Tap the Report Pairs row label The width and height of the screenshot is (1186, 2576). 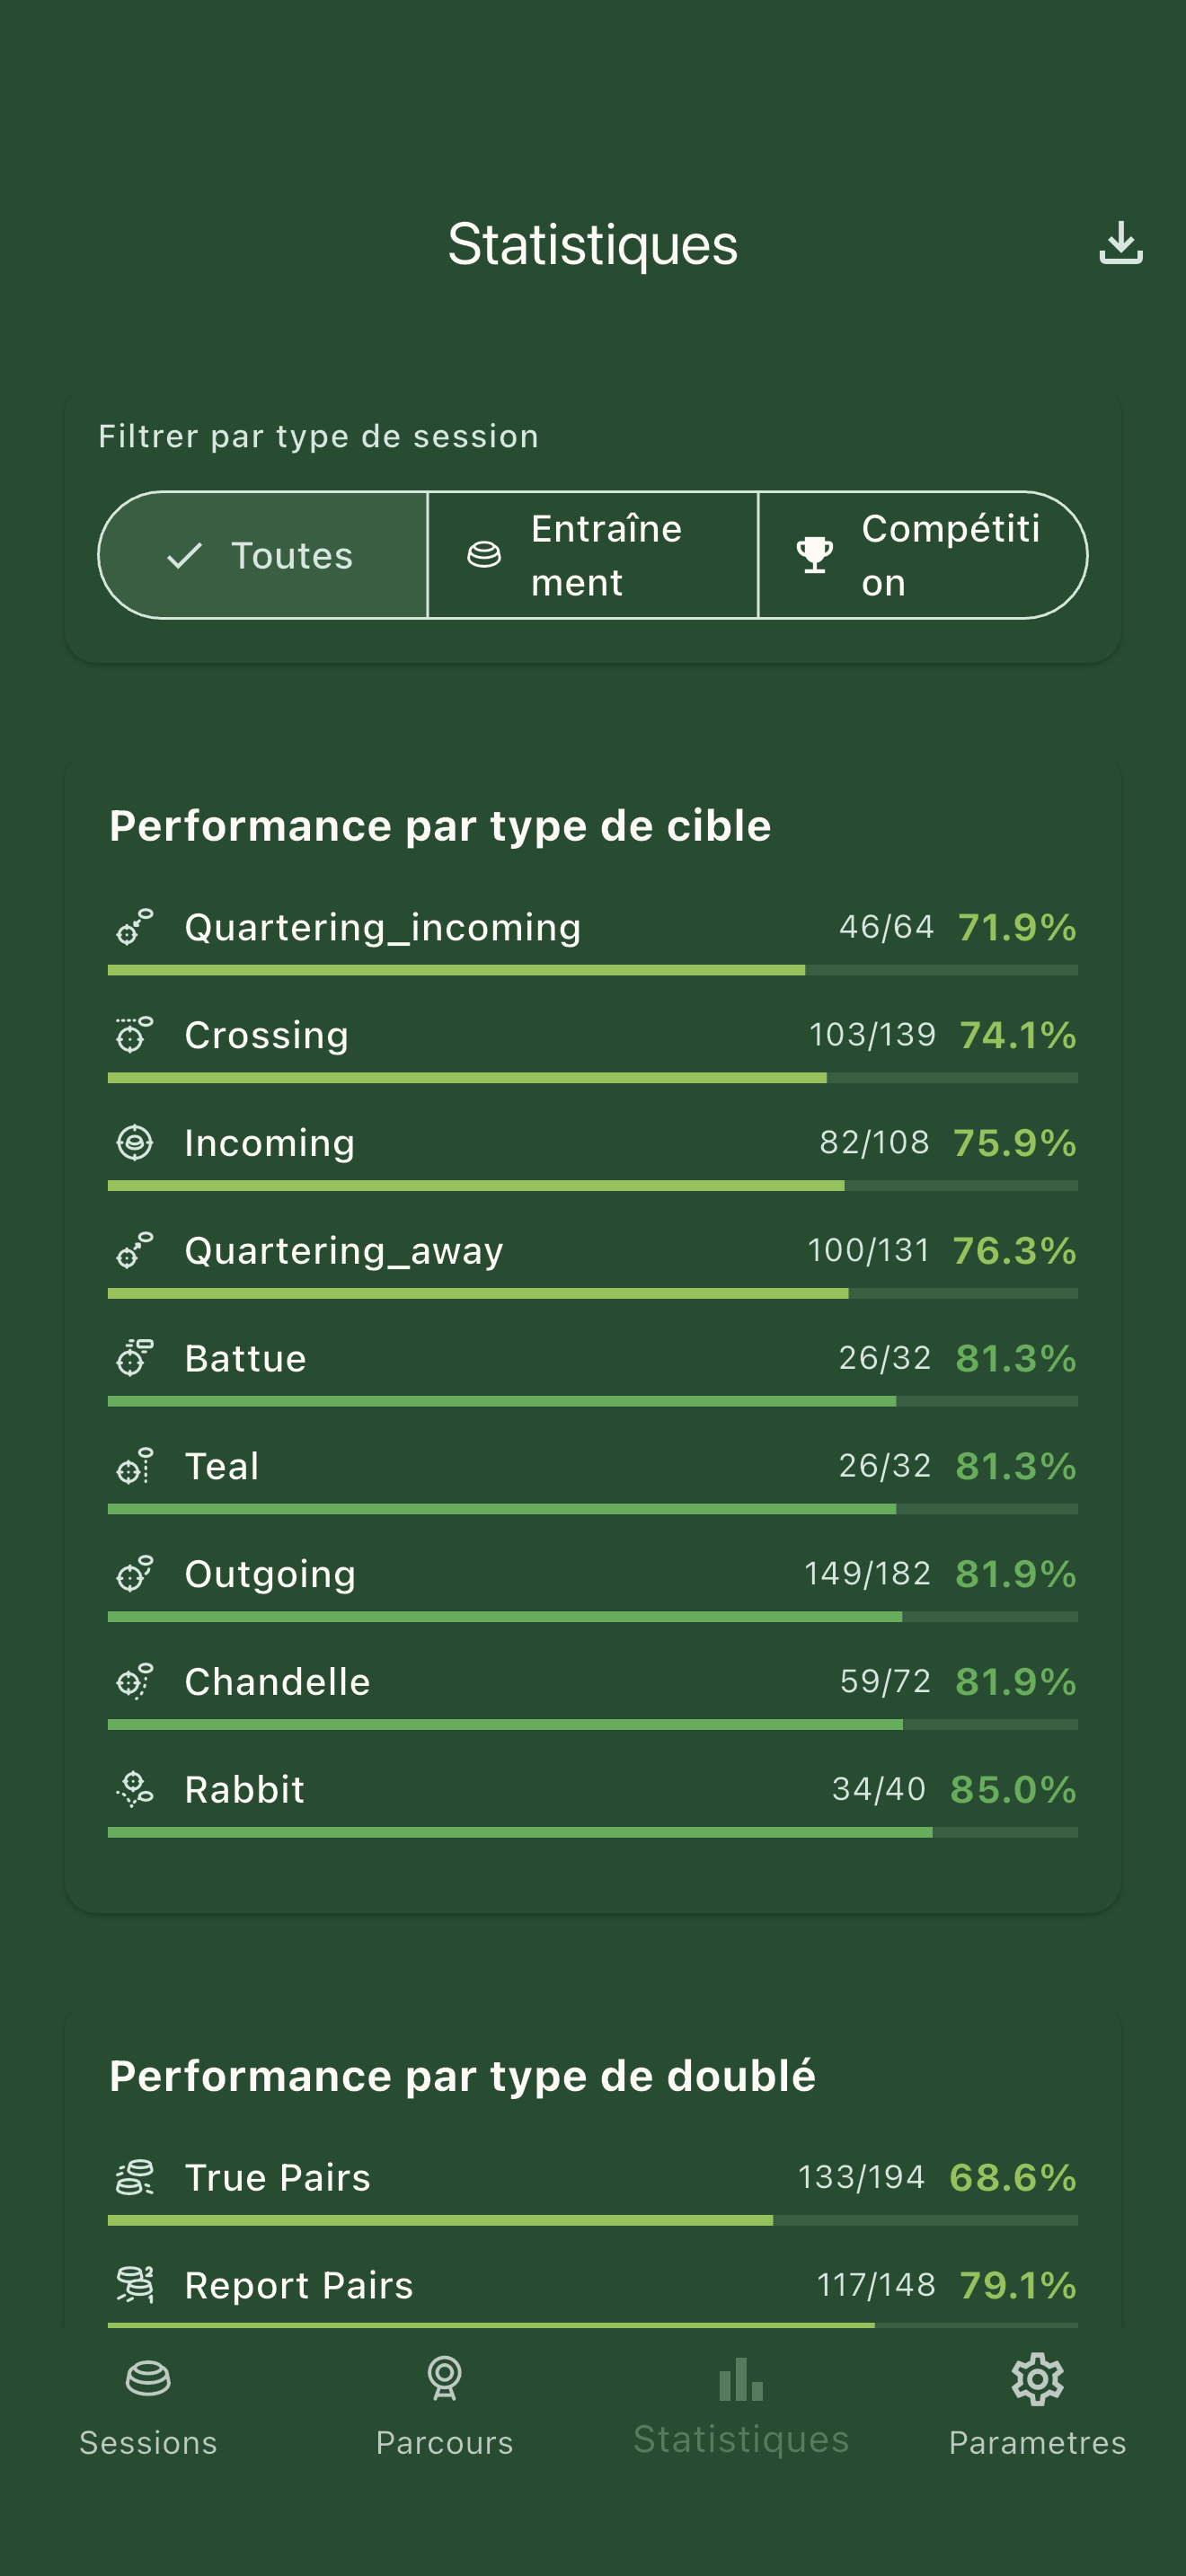pos(299,2285)
